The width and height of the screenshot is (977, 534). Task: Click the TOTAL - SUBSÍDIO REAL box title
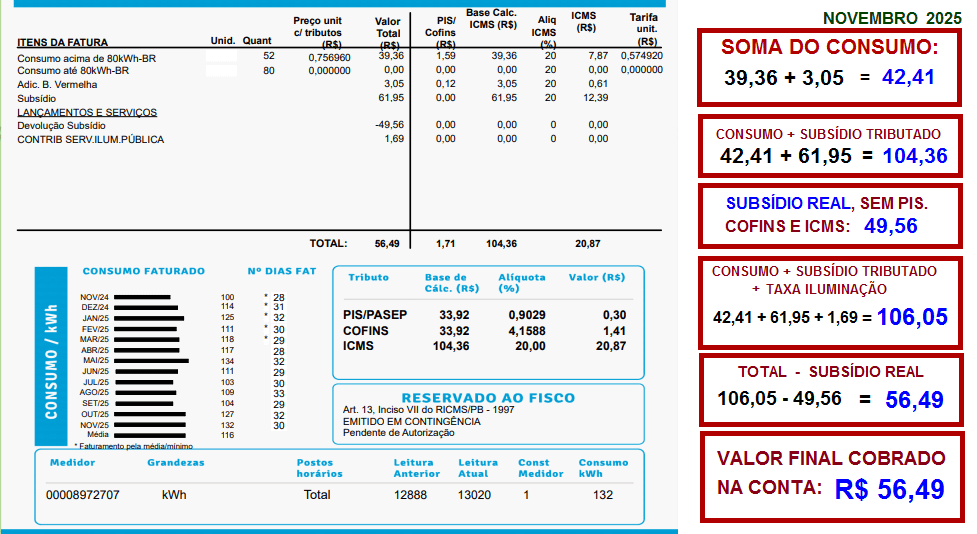click(831, 372)
